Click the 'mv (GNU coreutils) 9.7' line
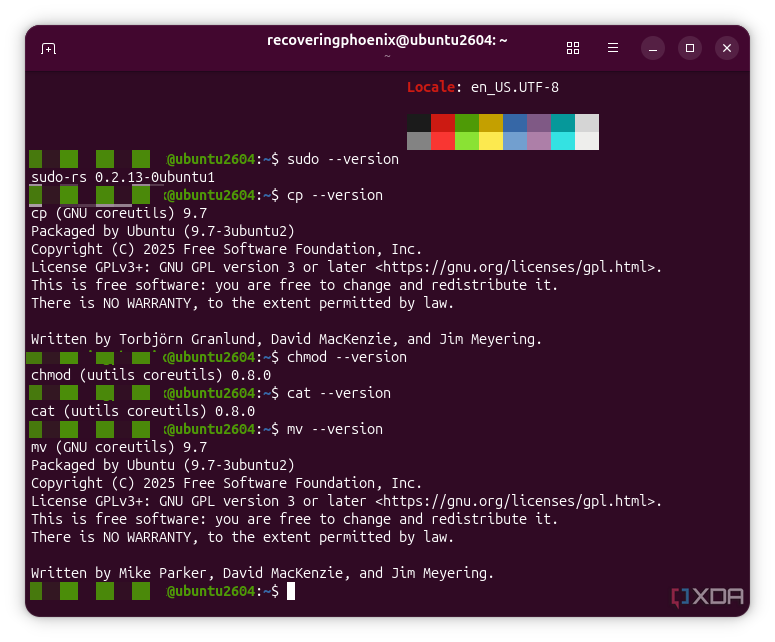 (x=119, y=447)
